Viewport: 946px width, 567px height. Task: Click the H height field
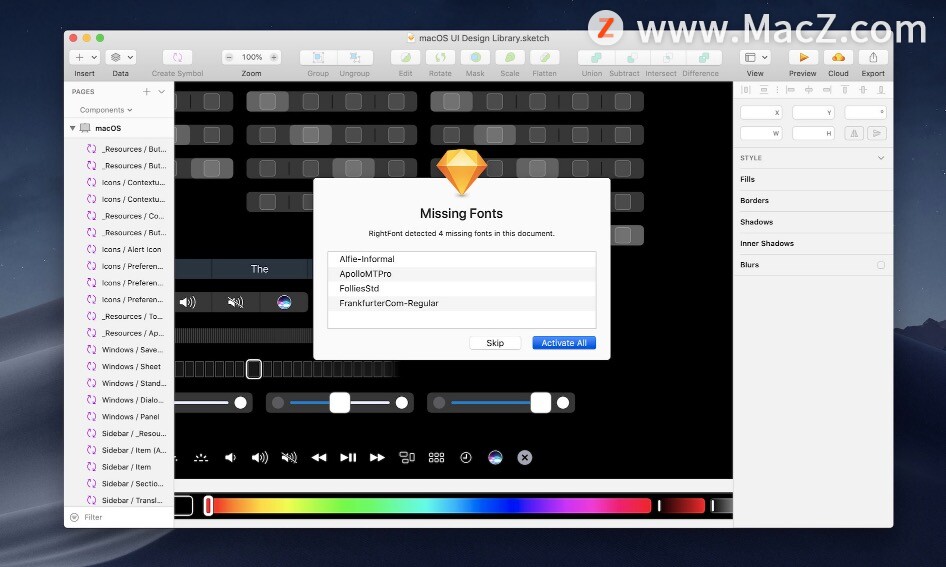tap(813, 133)
